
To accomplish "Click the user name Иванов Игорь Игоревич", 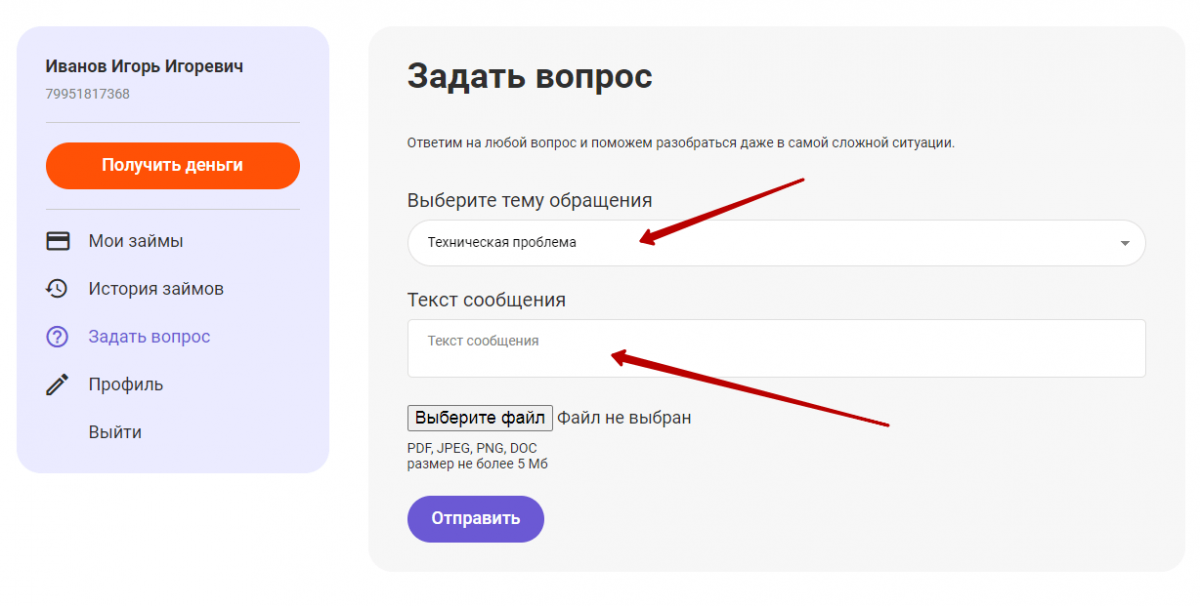I will 144,67.
